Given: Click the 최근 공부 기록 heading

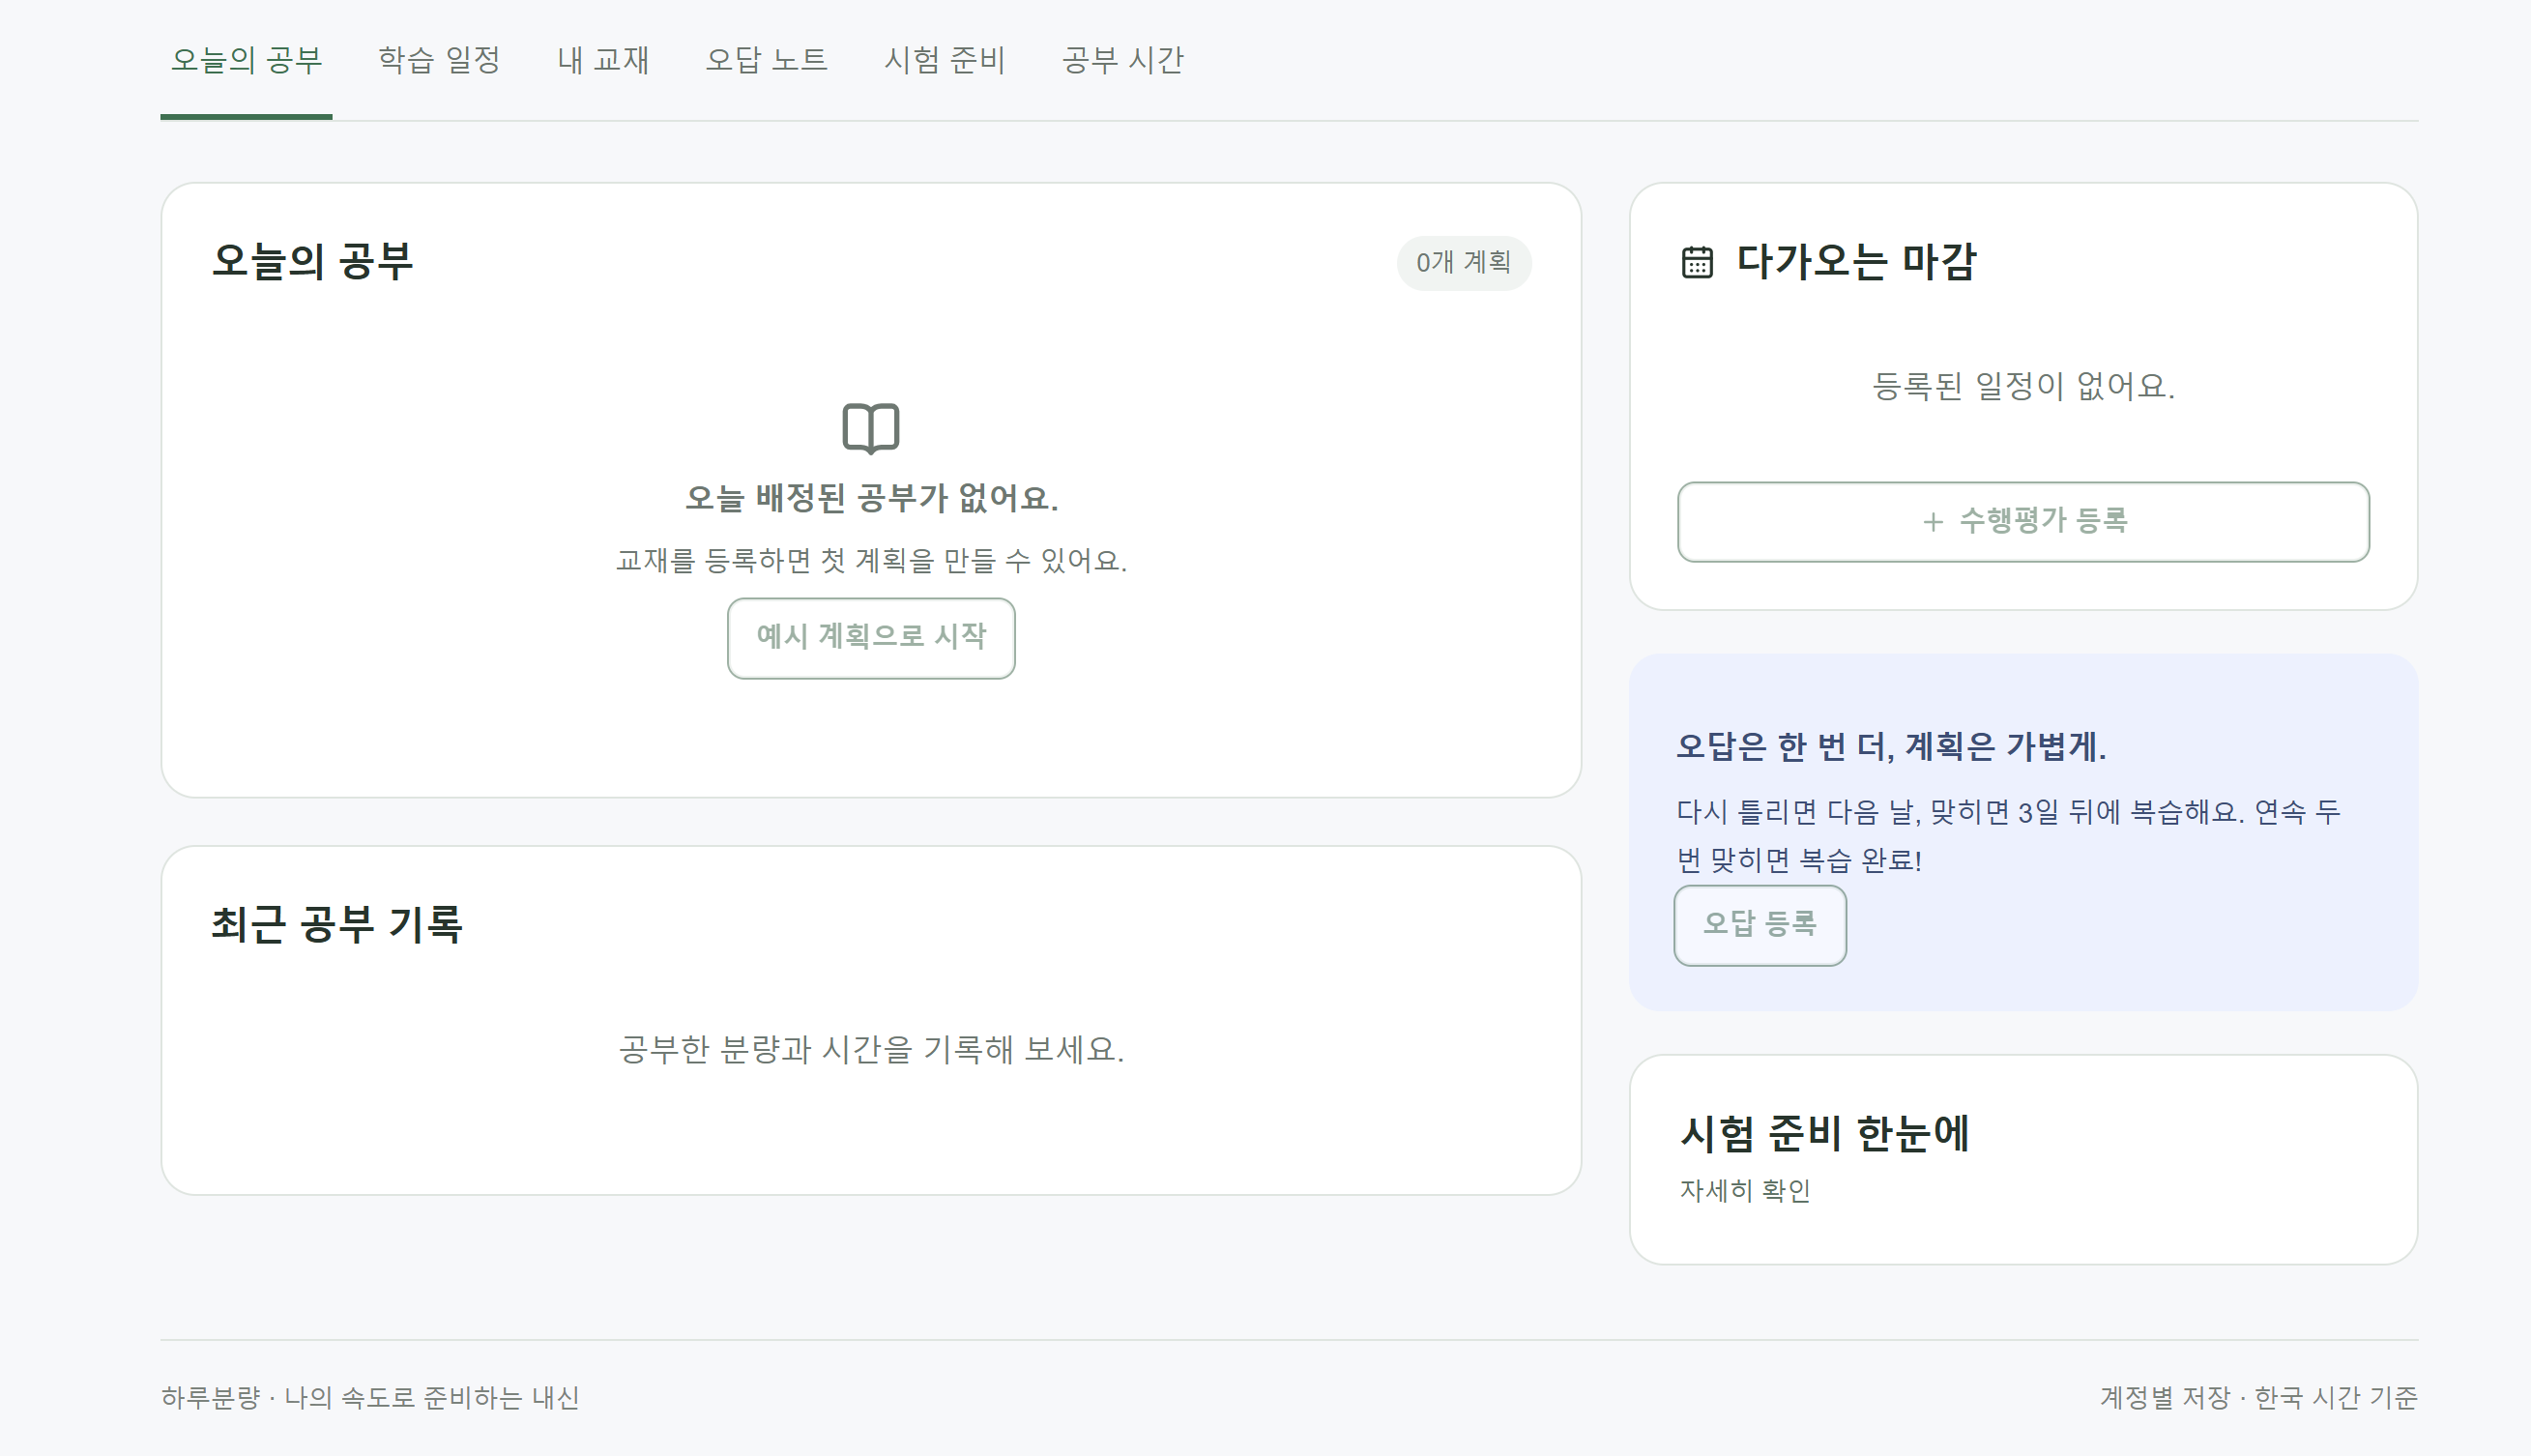Looking at the screenshot, I should (x=337, y=925).
